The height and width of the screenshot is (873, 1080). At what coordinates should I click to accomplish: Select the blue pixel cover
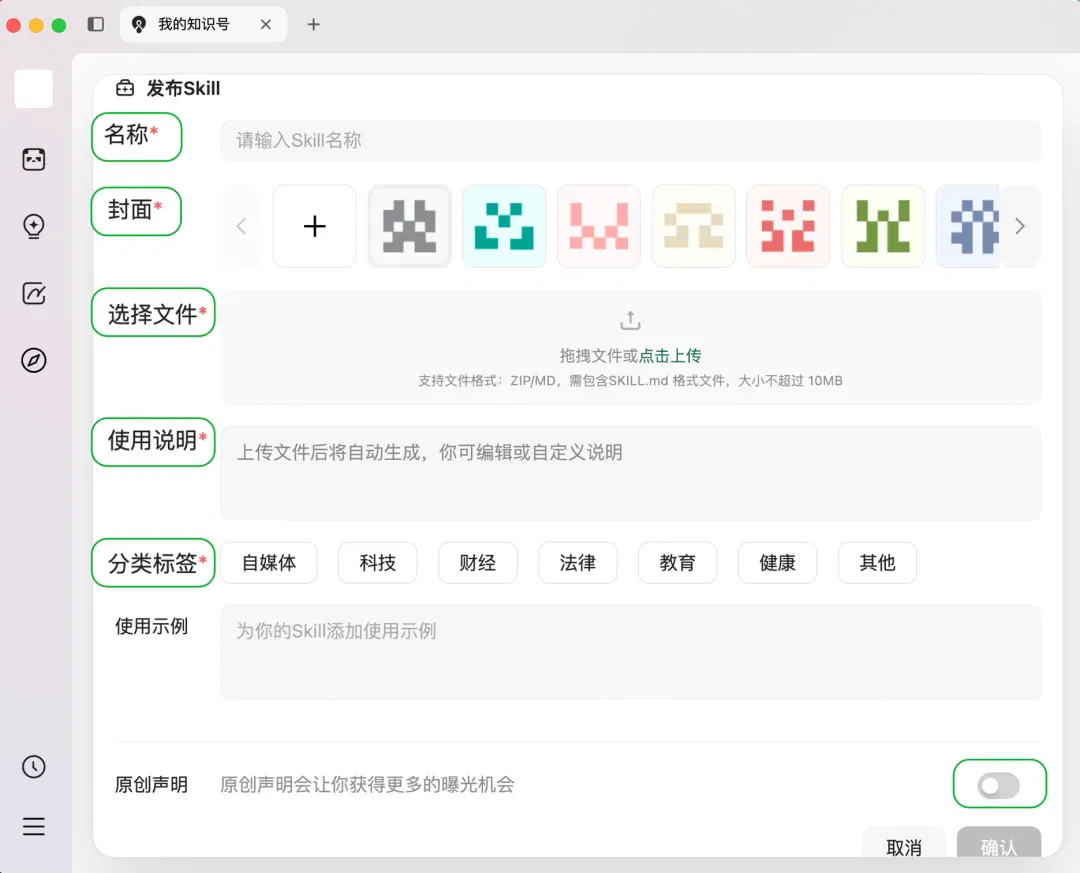[x=968, y=226]
